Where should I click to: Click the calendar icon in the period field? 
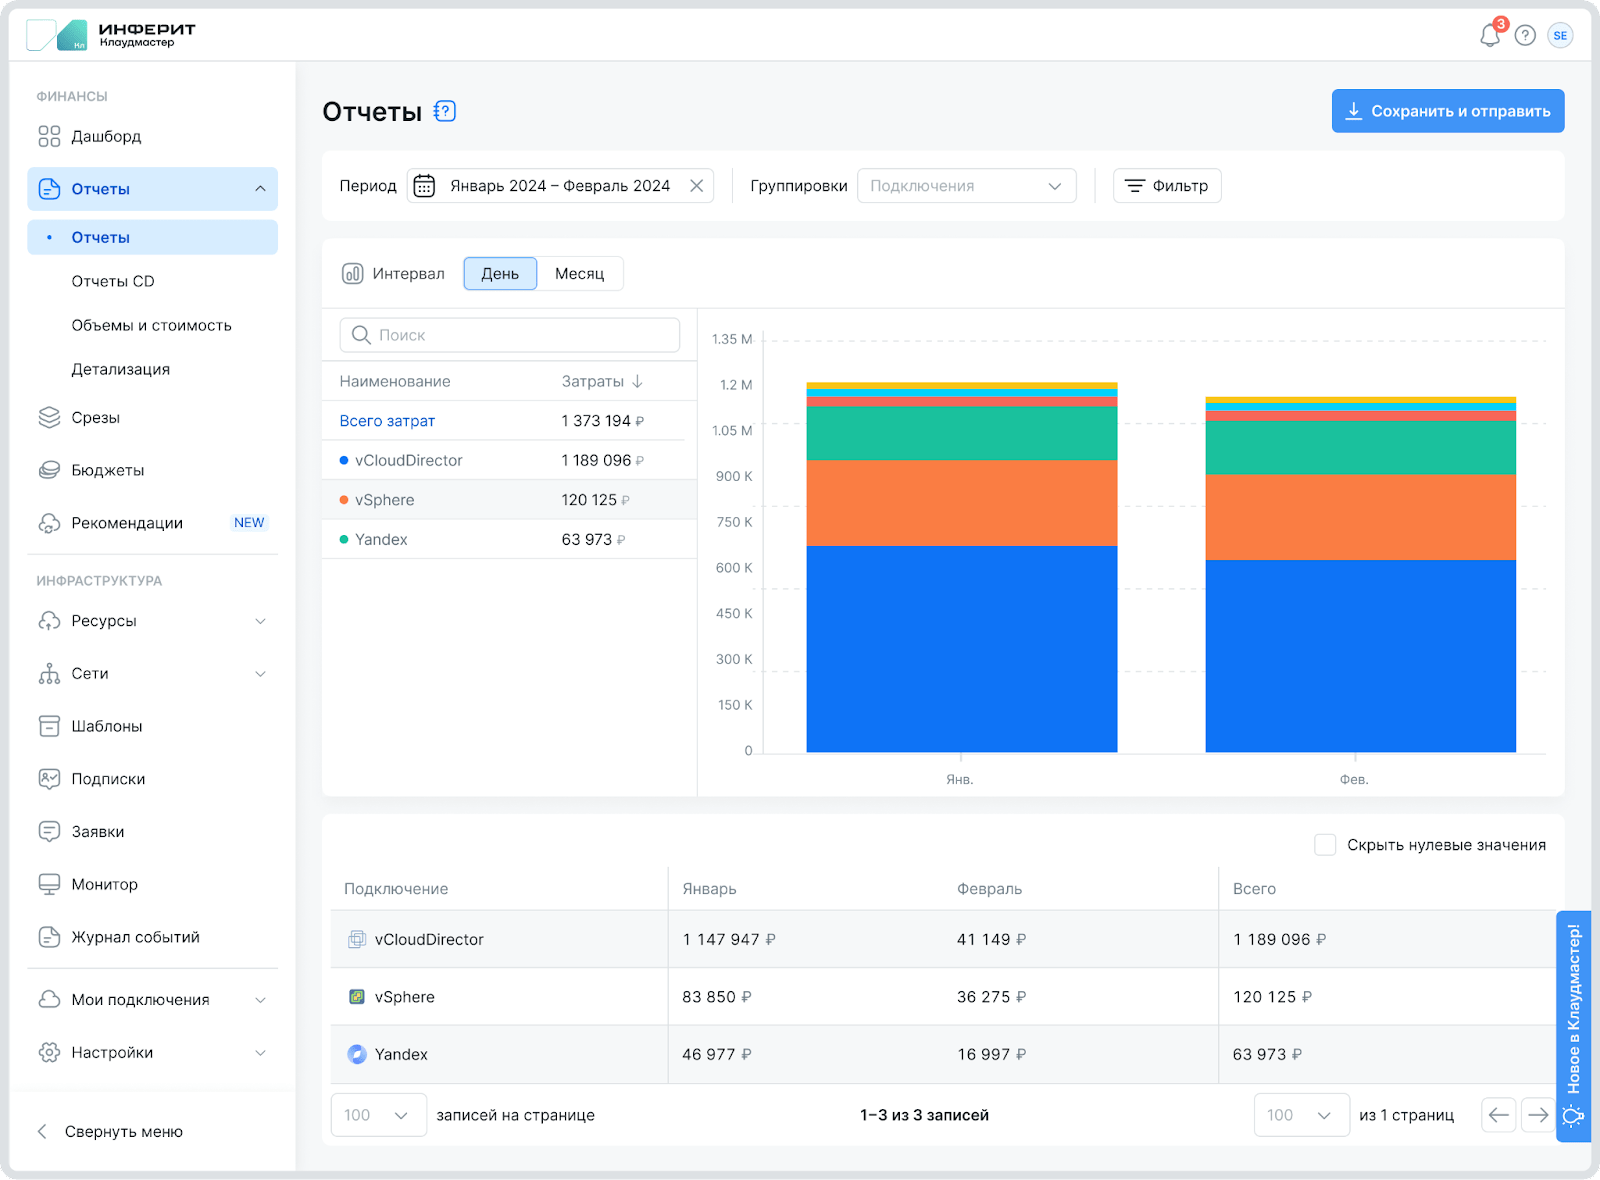click(x=424, y=186)
